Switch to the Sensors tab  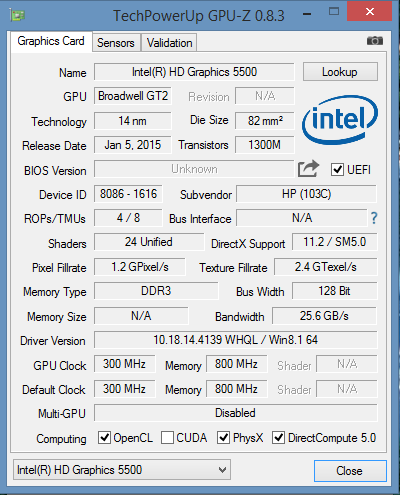pos(116,43)
